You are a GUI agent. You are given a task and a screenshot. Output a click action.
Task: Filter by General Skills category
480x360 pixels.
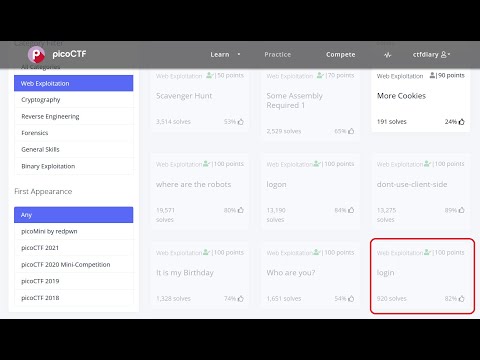(x=73, y=149)
